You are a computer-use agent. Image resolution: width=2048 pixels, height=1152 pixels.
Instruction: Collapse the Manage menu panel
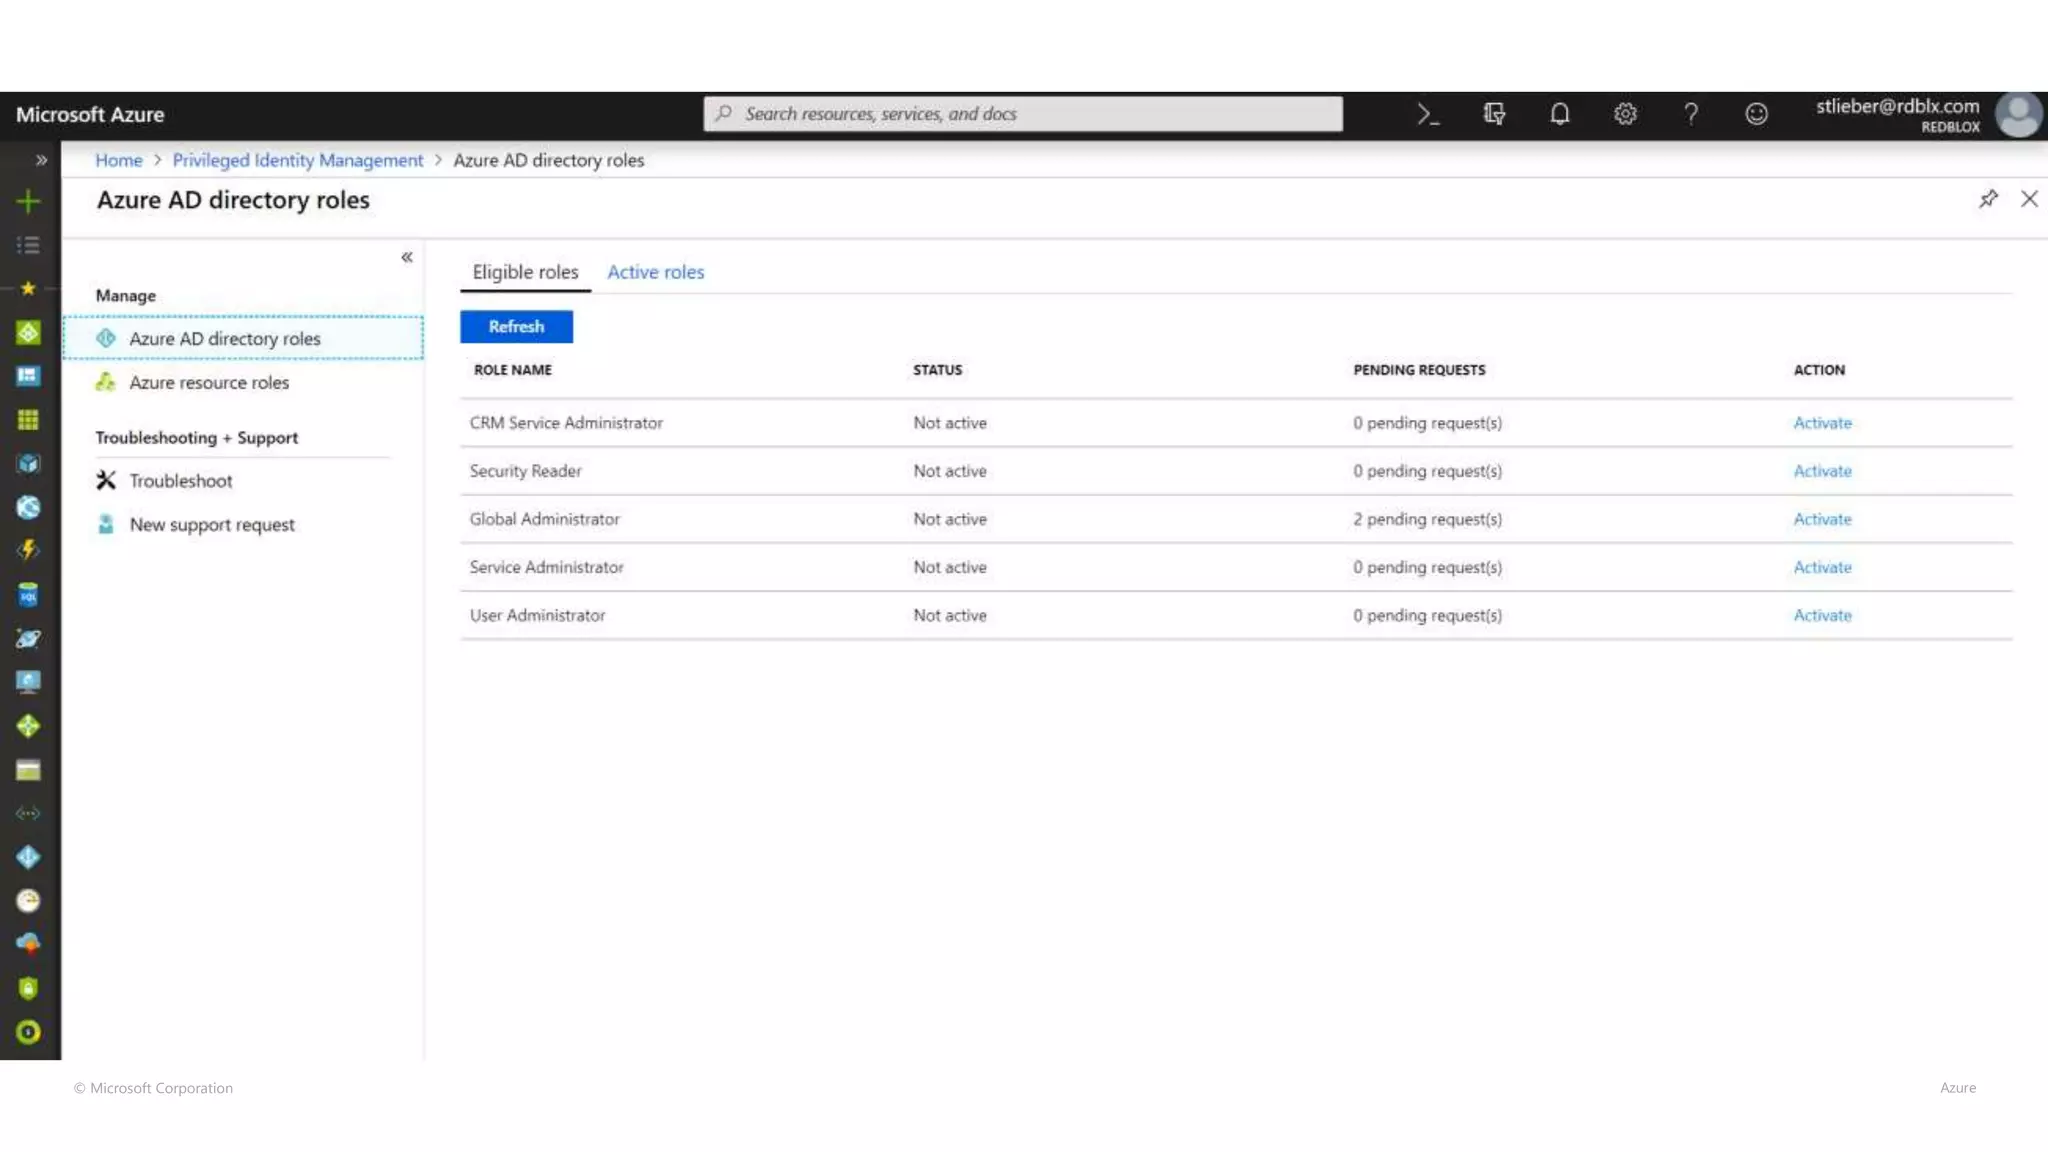[407, 257]
